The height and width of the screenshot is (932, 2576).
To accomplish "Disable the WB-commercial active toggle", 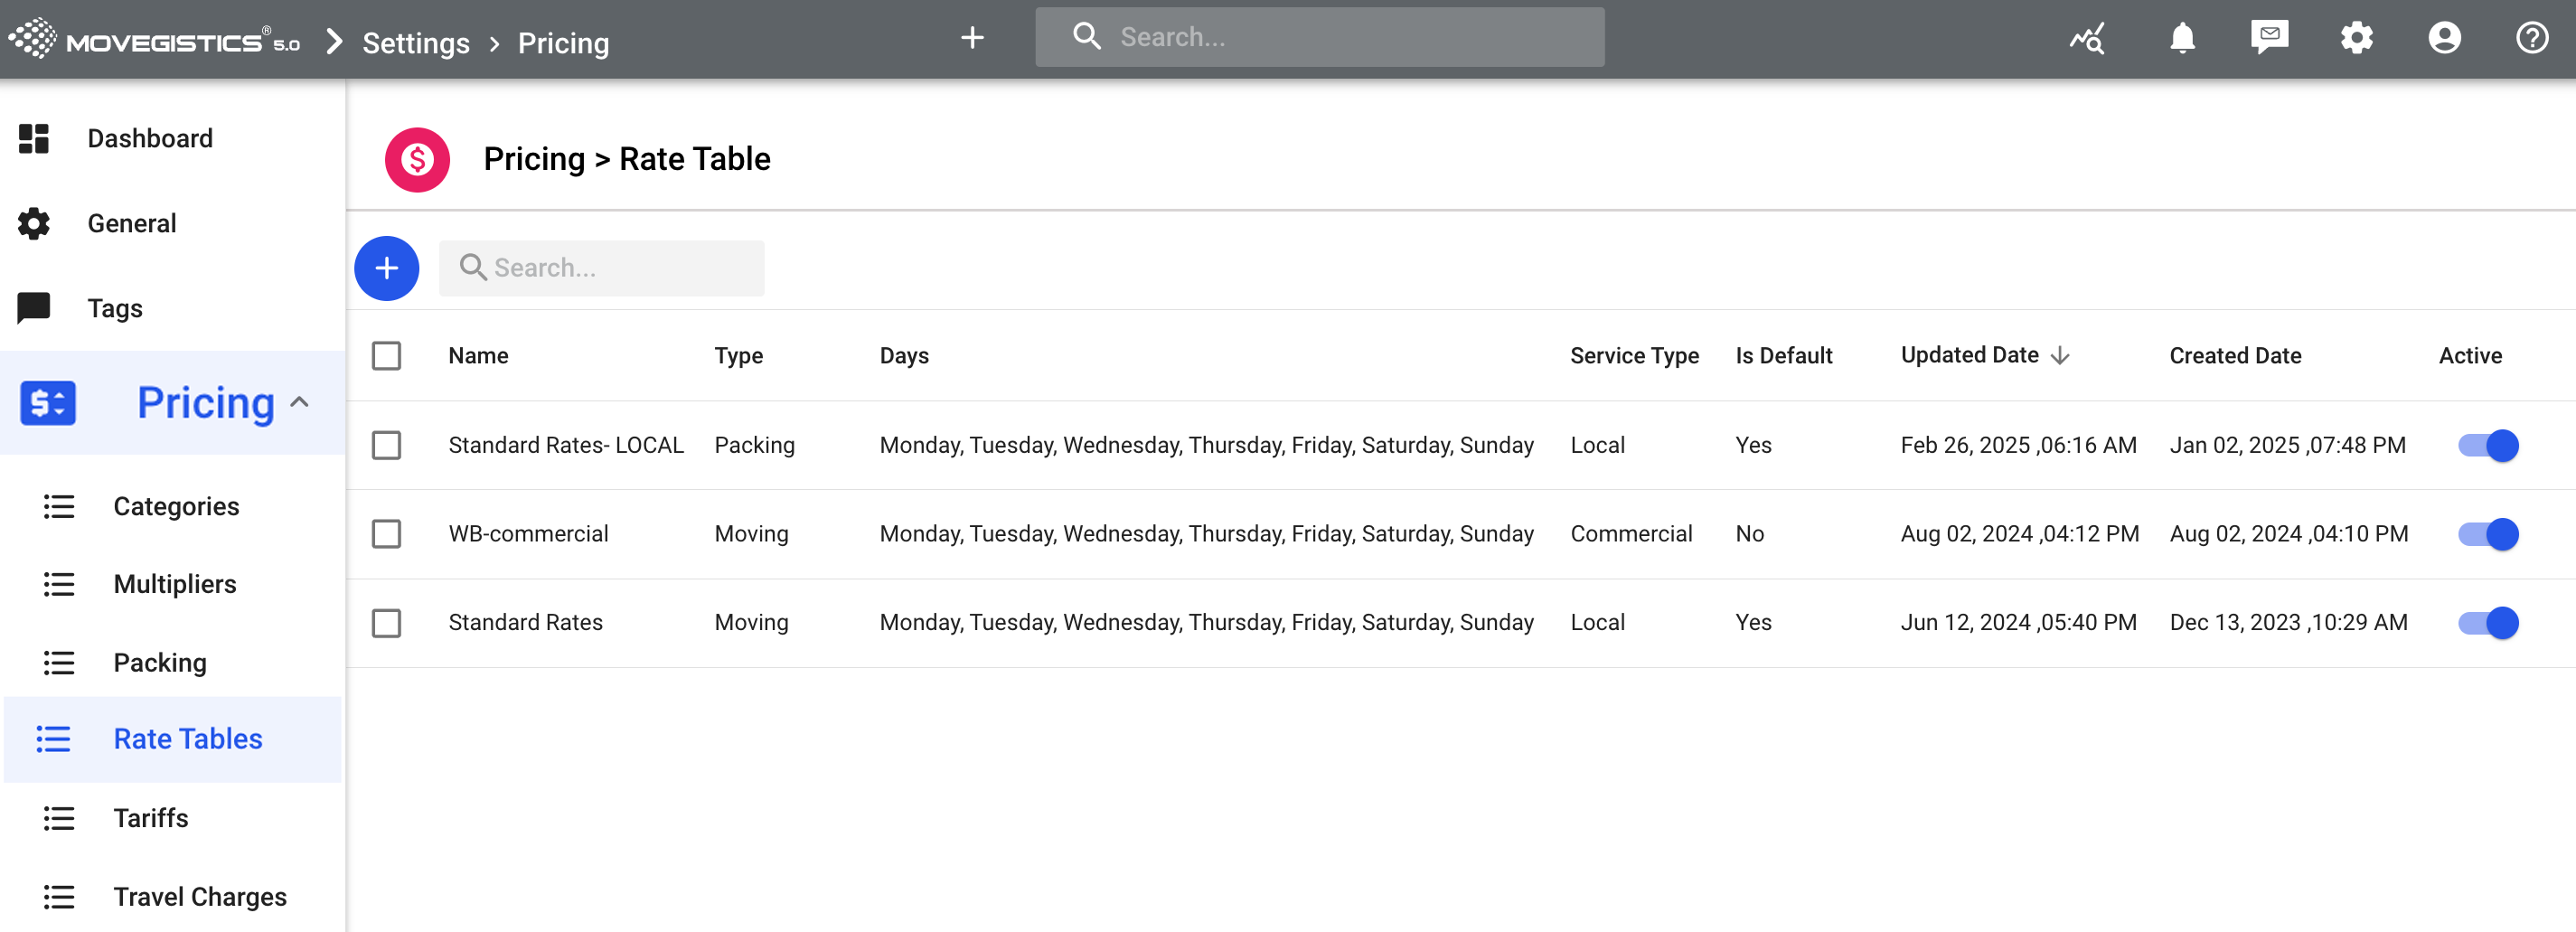I will point(2488,534).
